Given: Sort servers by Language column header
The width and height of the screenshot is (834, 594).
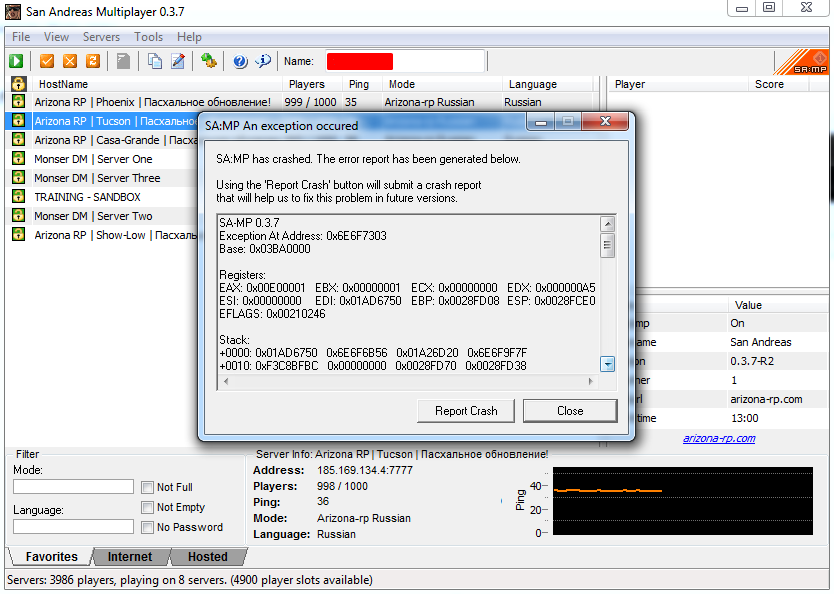Looking at the screenshot, I should [x=548, y=84].
